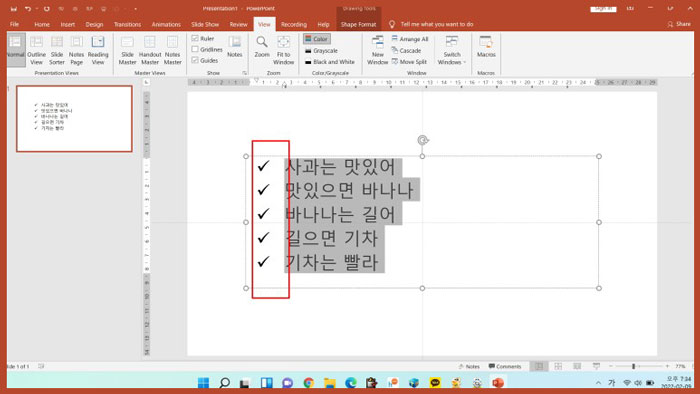Image resolution: width=700 pixels, height=394 pixels.
Task: Undo the last action
Action: 28,8
